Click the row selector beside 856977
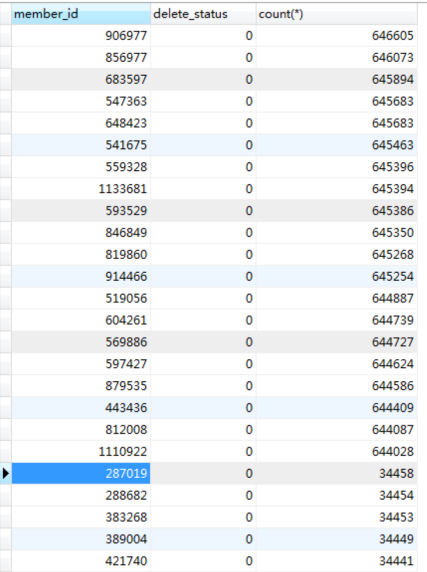 click(x=5, y=58)
